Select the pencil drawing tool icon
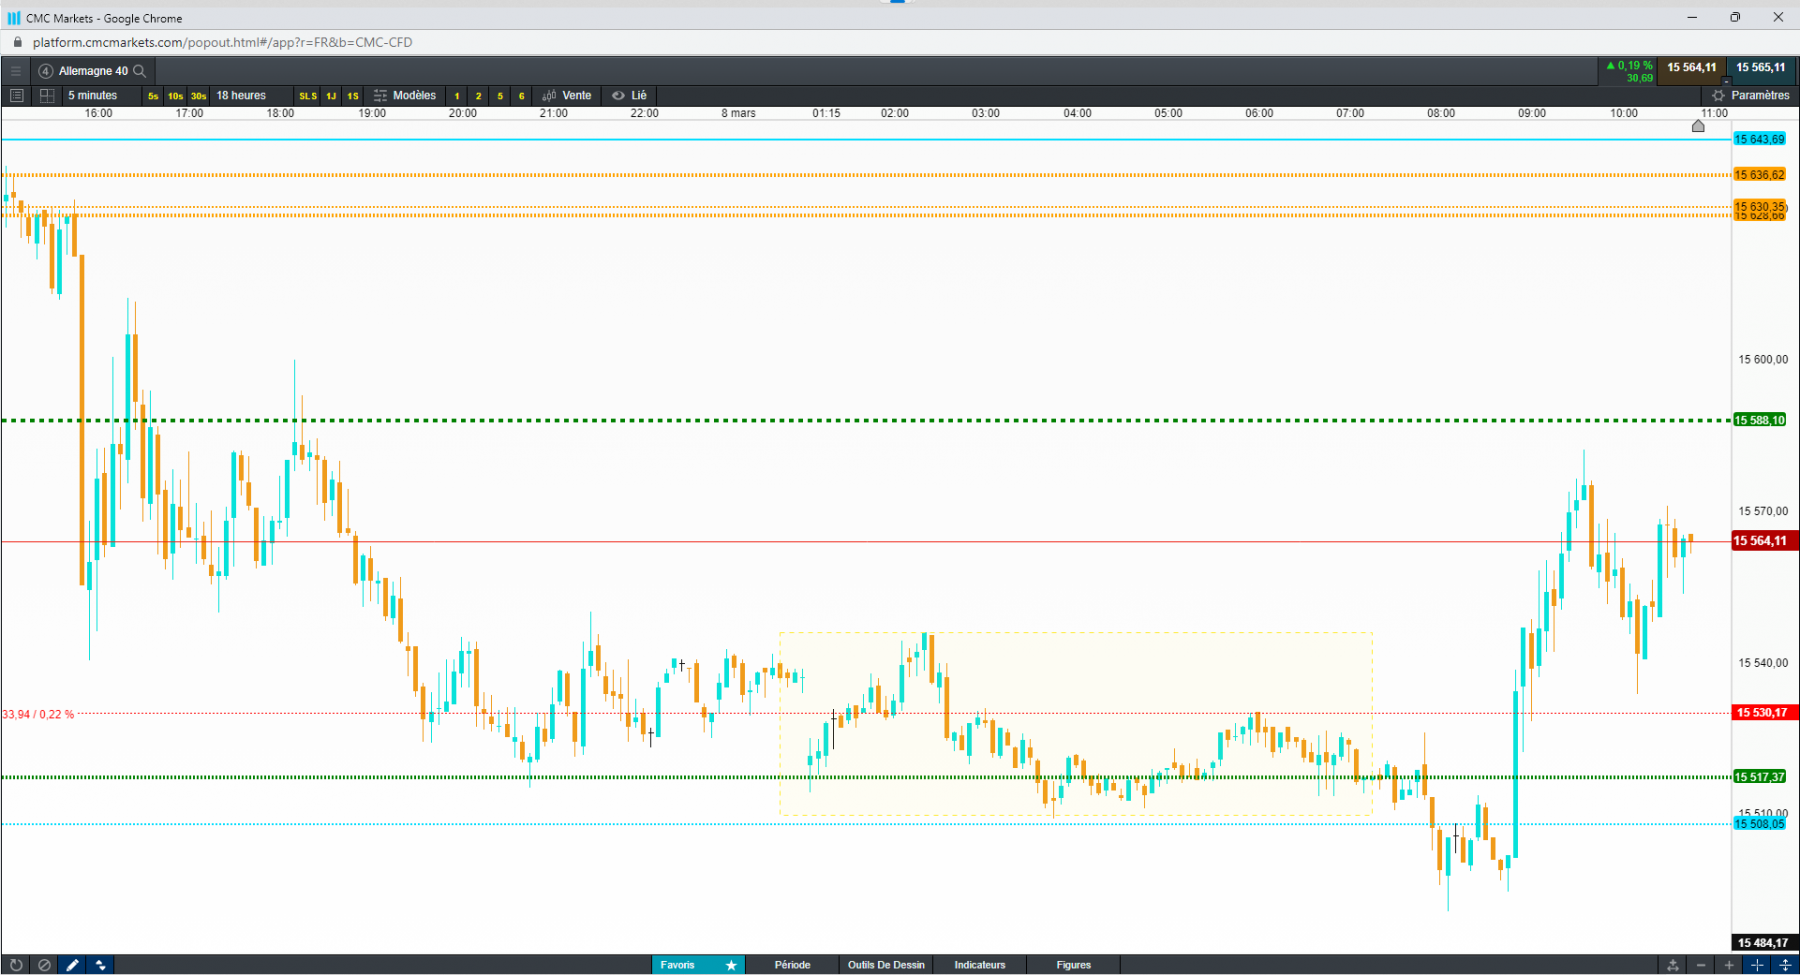 click(72, 965)
